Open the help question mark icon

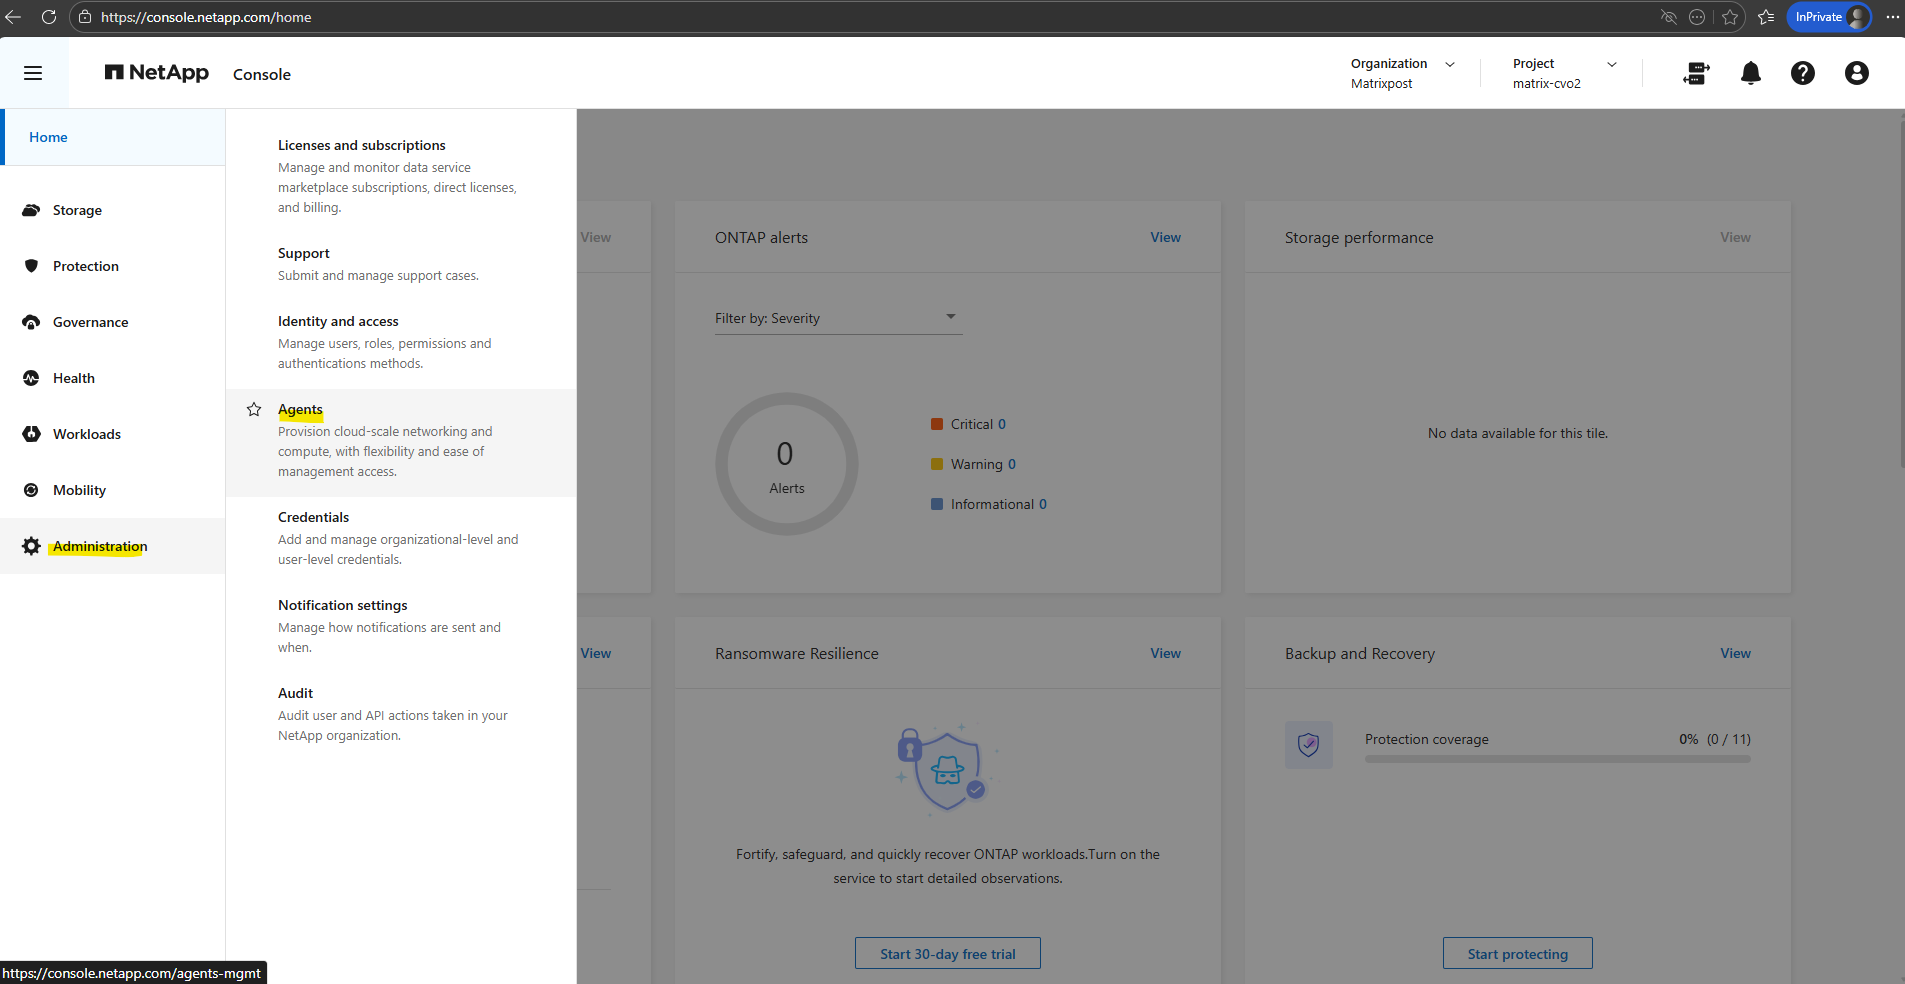[x=1802, y=73]
